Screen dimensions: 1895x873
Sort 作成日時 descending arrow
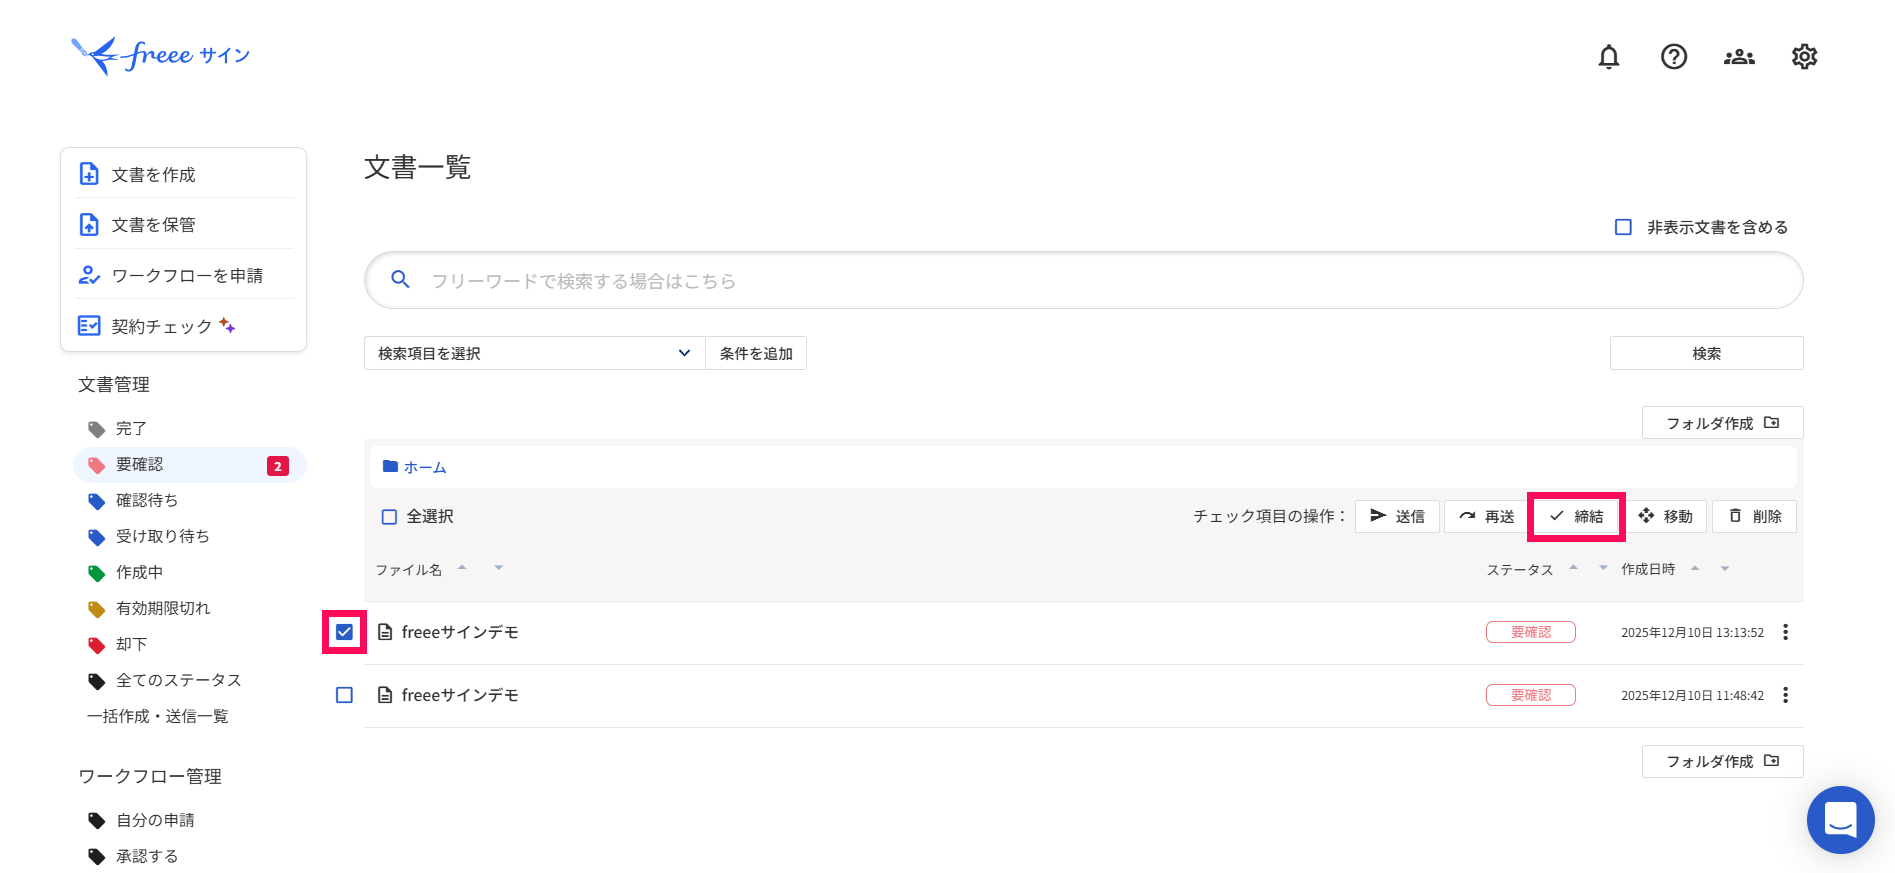[1725, 568]
